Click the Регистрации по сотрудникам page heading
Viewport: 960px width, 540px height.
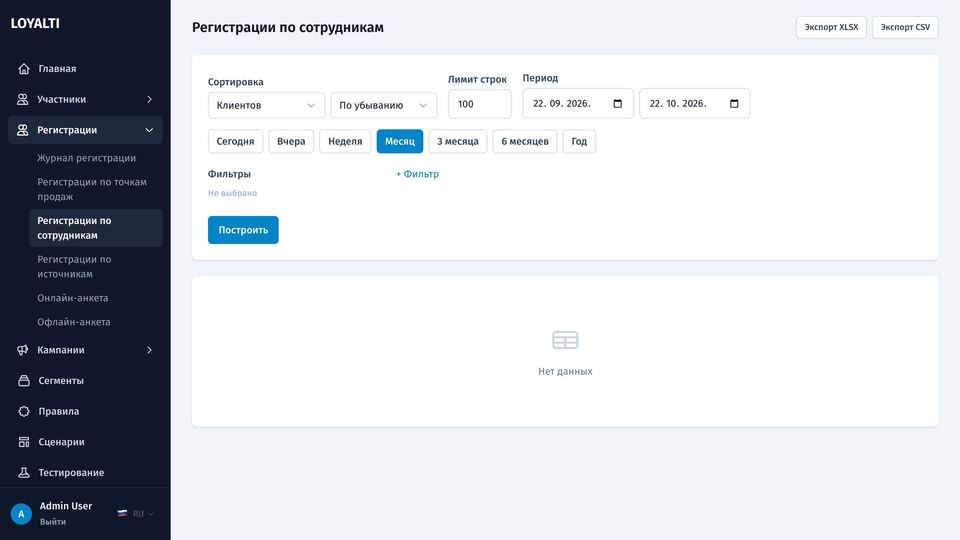[288, 28]
